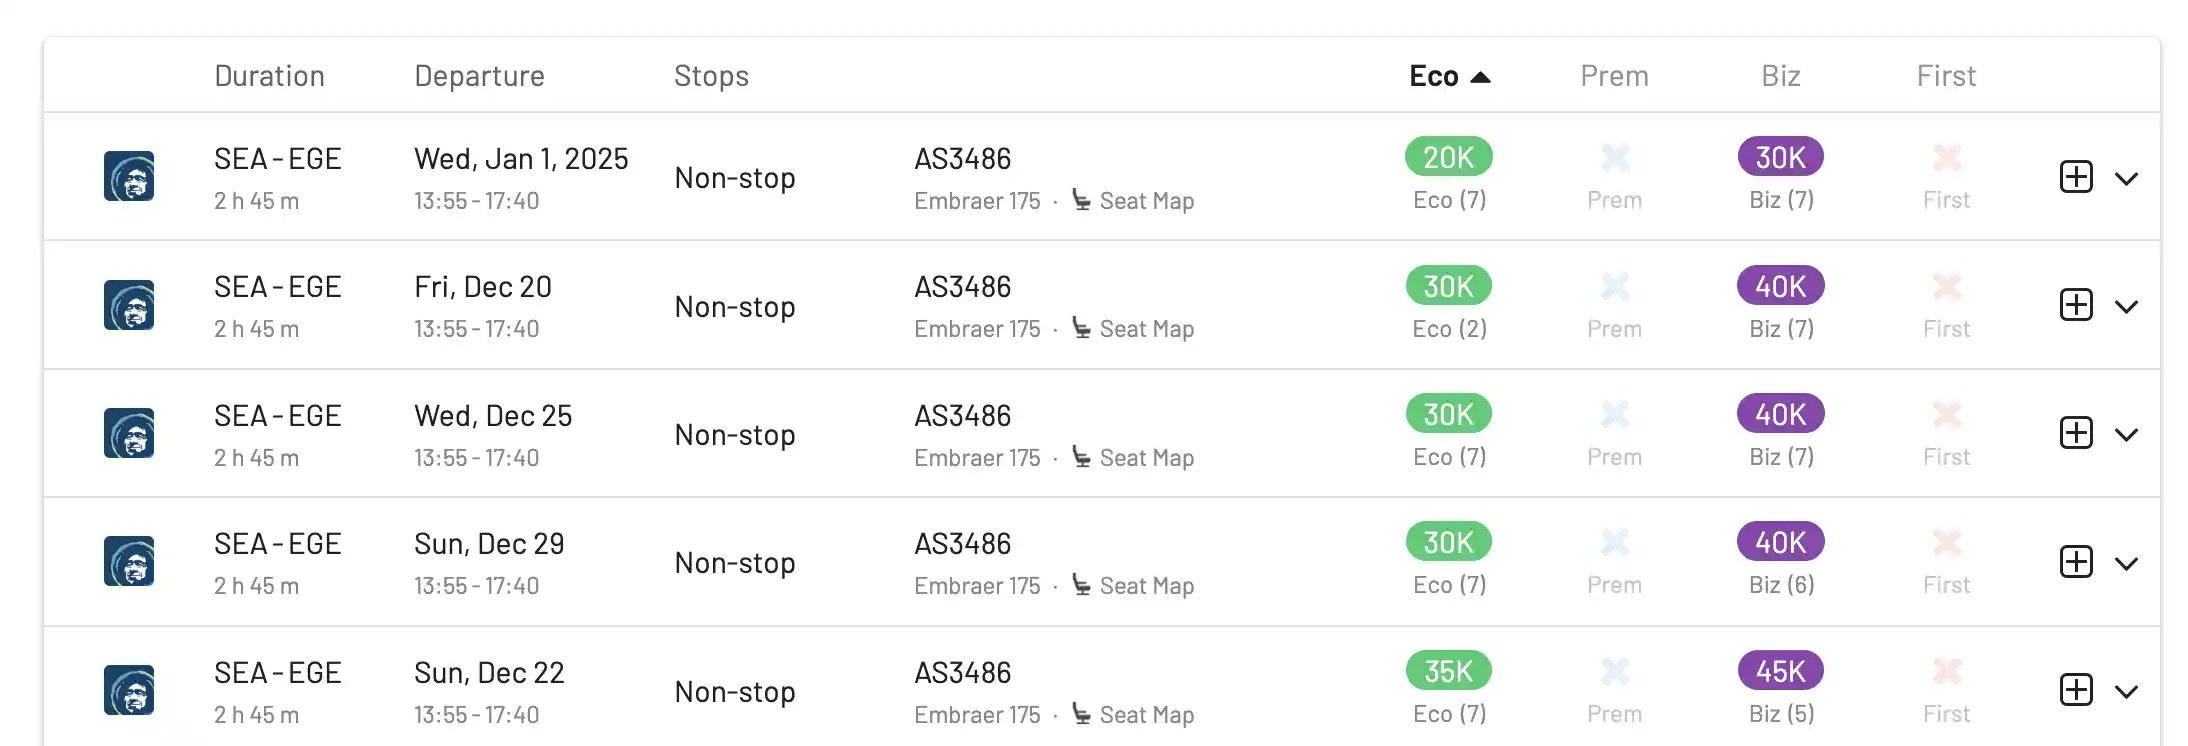The width and height of the screenshot is (2188, 746).
Task: Expand the Wed, Jan 1, 2025 flight details
Action: 2126,179
